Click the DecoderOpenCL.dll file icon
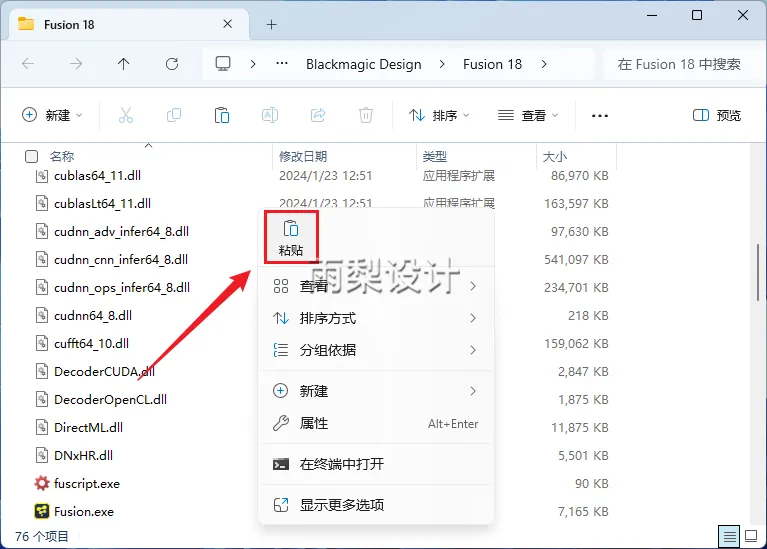767x549 pixels. point(42,399)
